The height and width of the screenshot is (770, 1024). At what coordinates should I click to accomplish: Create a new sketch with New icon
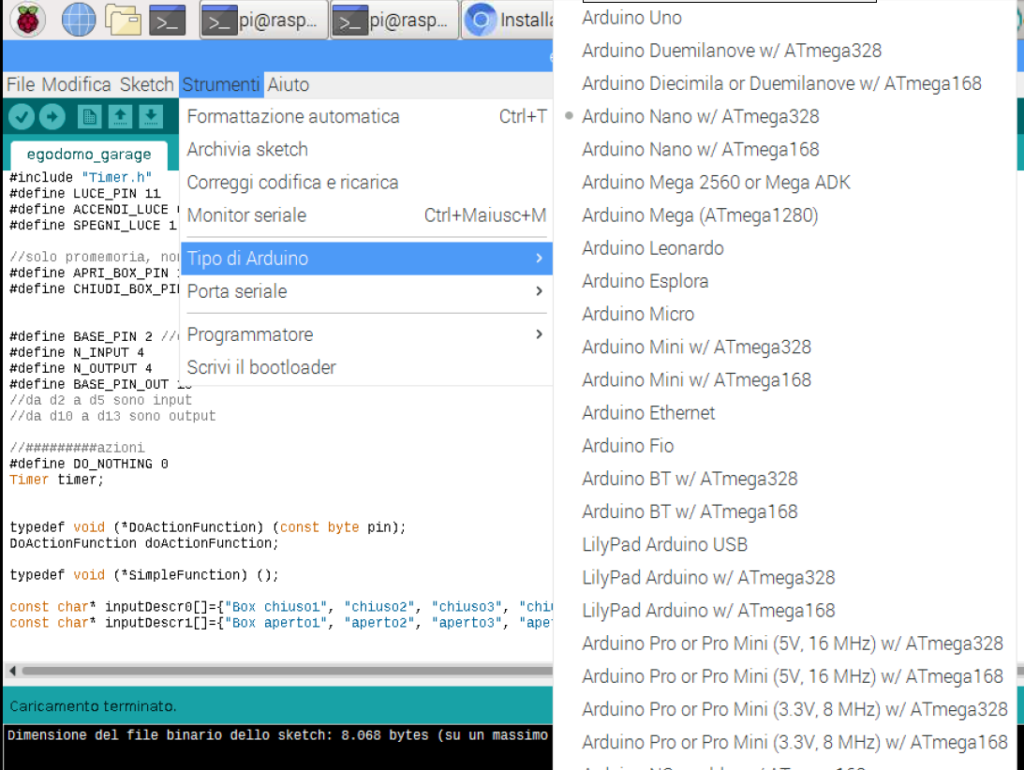pyautogui.click(x=89, y=117)
